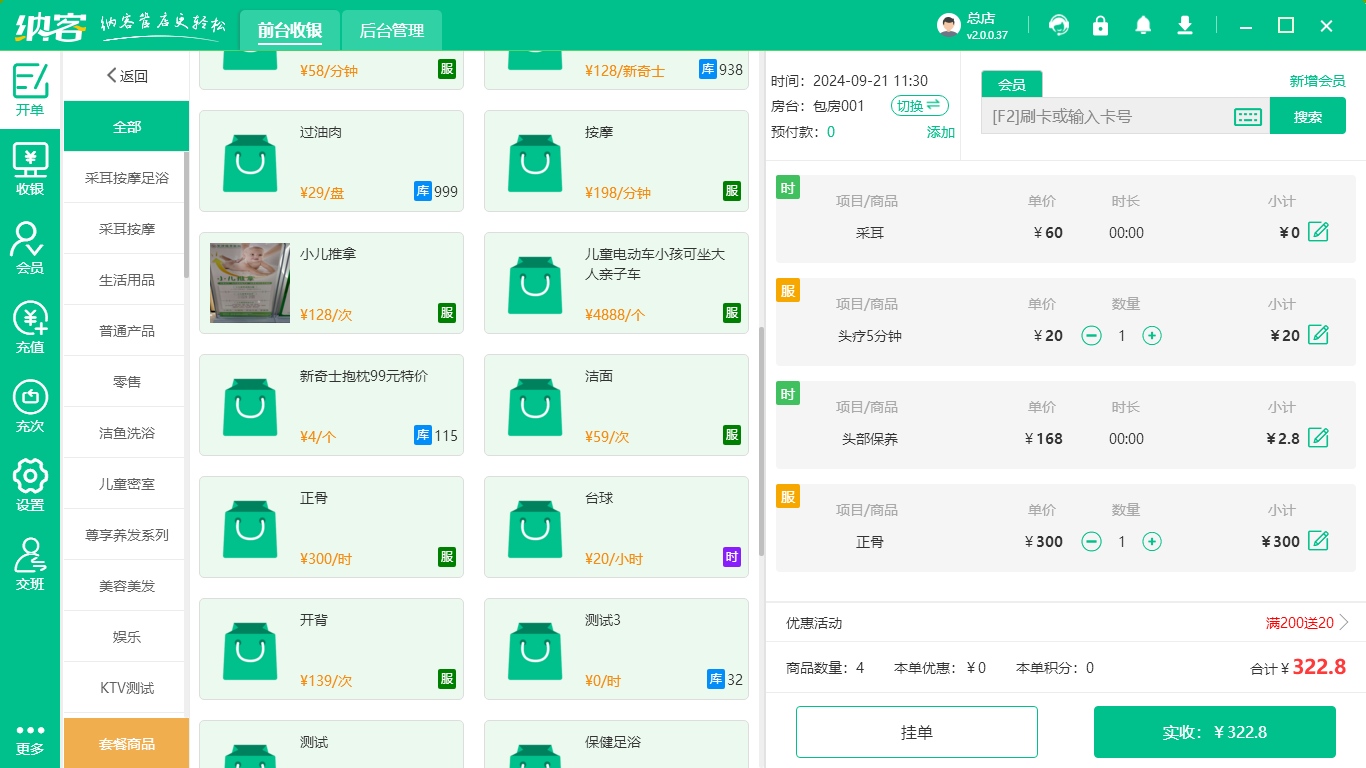Viewport: 1366px width, 768px height.
Task: Click the 挂单 hold order button
Action: coord(916,732)
